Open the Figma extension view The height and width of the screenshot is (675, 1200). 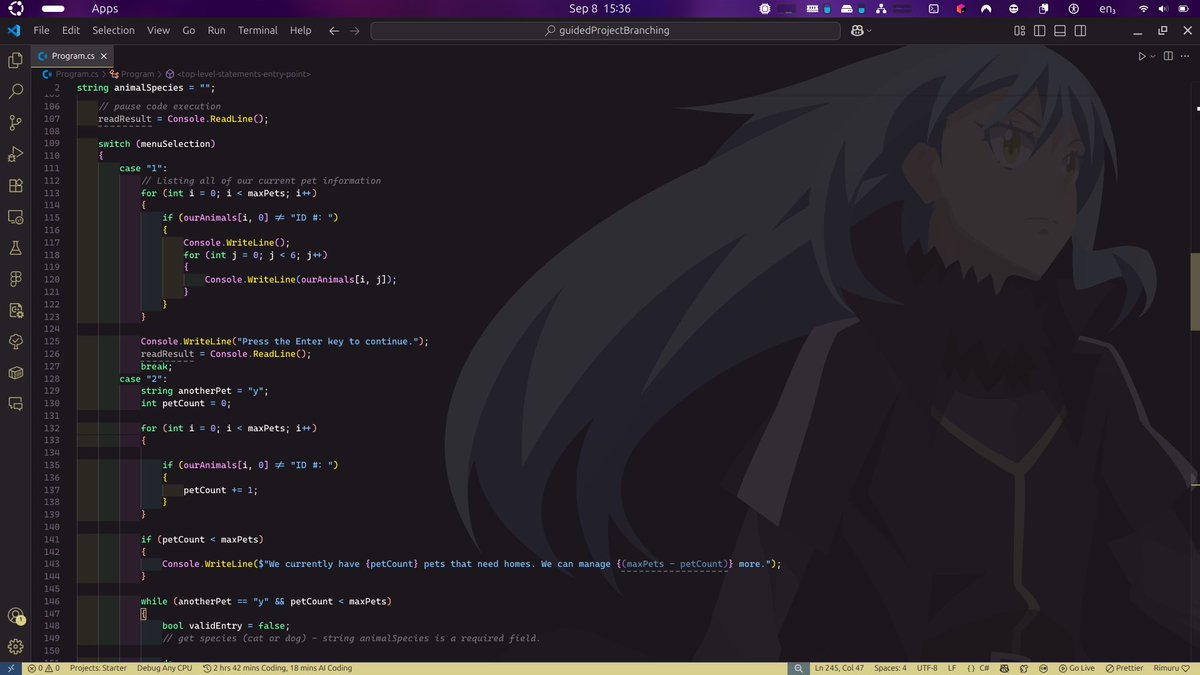(15, 279)
